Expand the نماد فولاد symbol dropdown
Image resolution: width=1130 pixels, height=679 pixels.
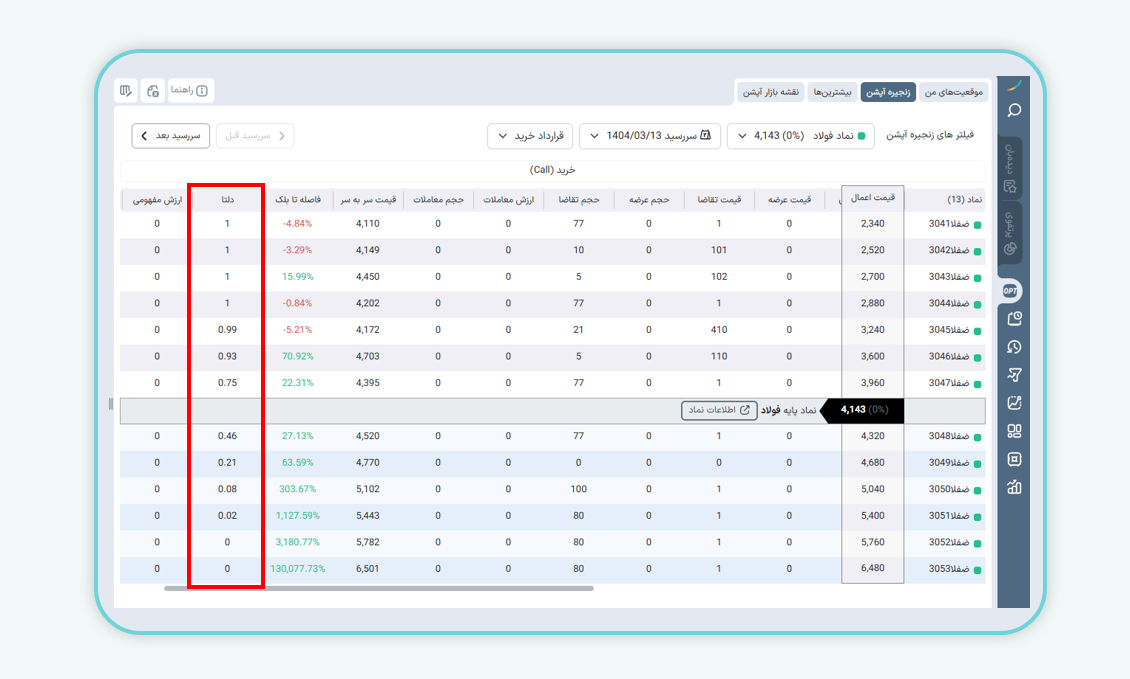(x=800, y=135)
